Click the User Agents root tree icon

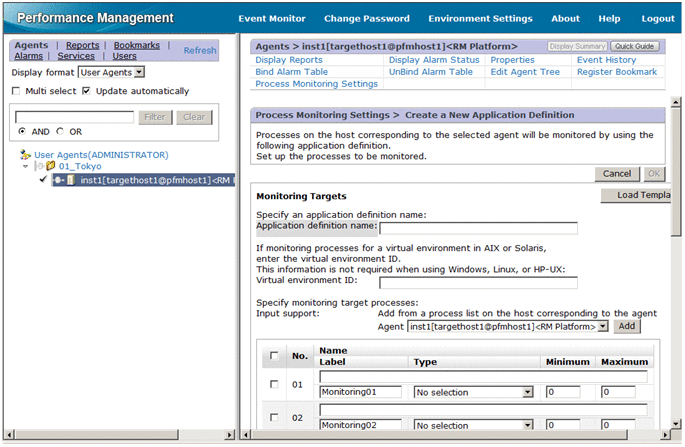25,154
